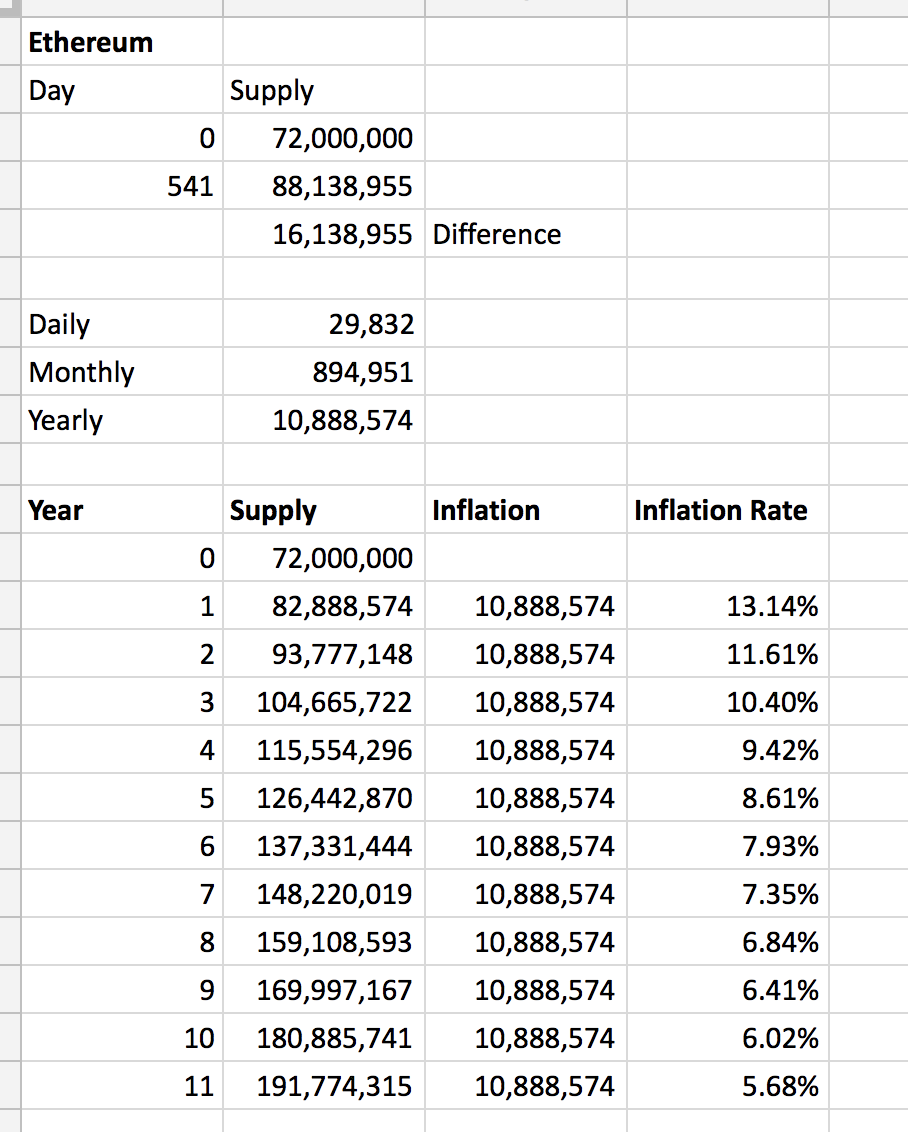Select supply cell 191,774,315
Image resolution: width=908 pixels, height=1132 pixels.
point(324,1085)
